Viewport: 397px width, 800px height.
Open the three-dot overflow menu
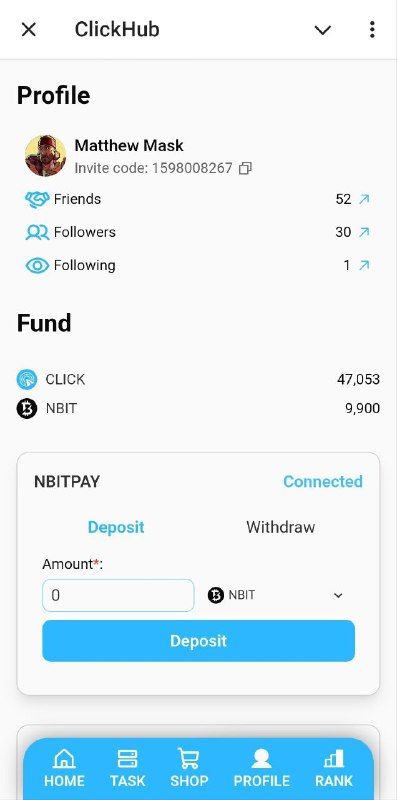372,30
